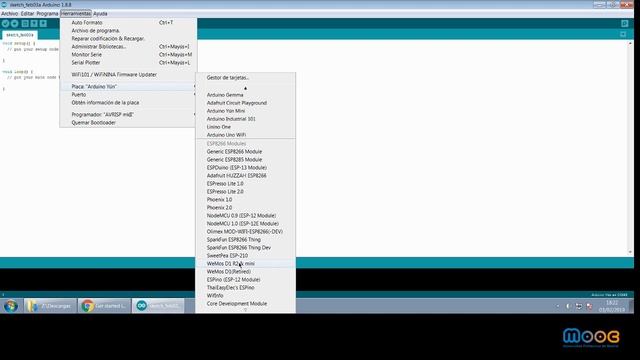Image resolution: width=640 pixels, height=360 pixels.
Task: Select WifInfo board
Action: [x=245, y=296]
